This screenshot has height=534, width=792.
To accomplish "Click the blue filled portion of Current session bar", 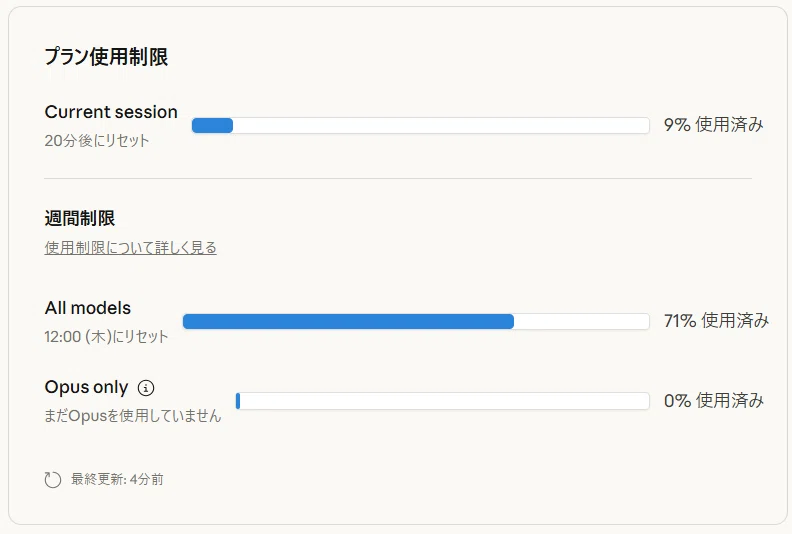I will point(213,125).
